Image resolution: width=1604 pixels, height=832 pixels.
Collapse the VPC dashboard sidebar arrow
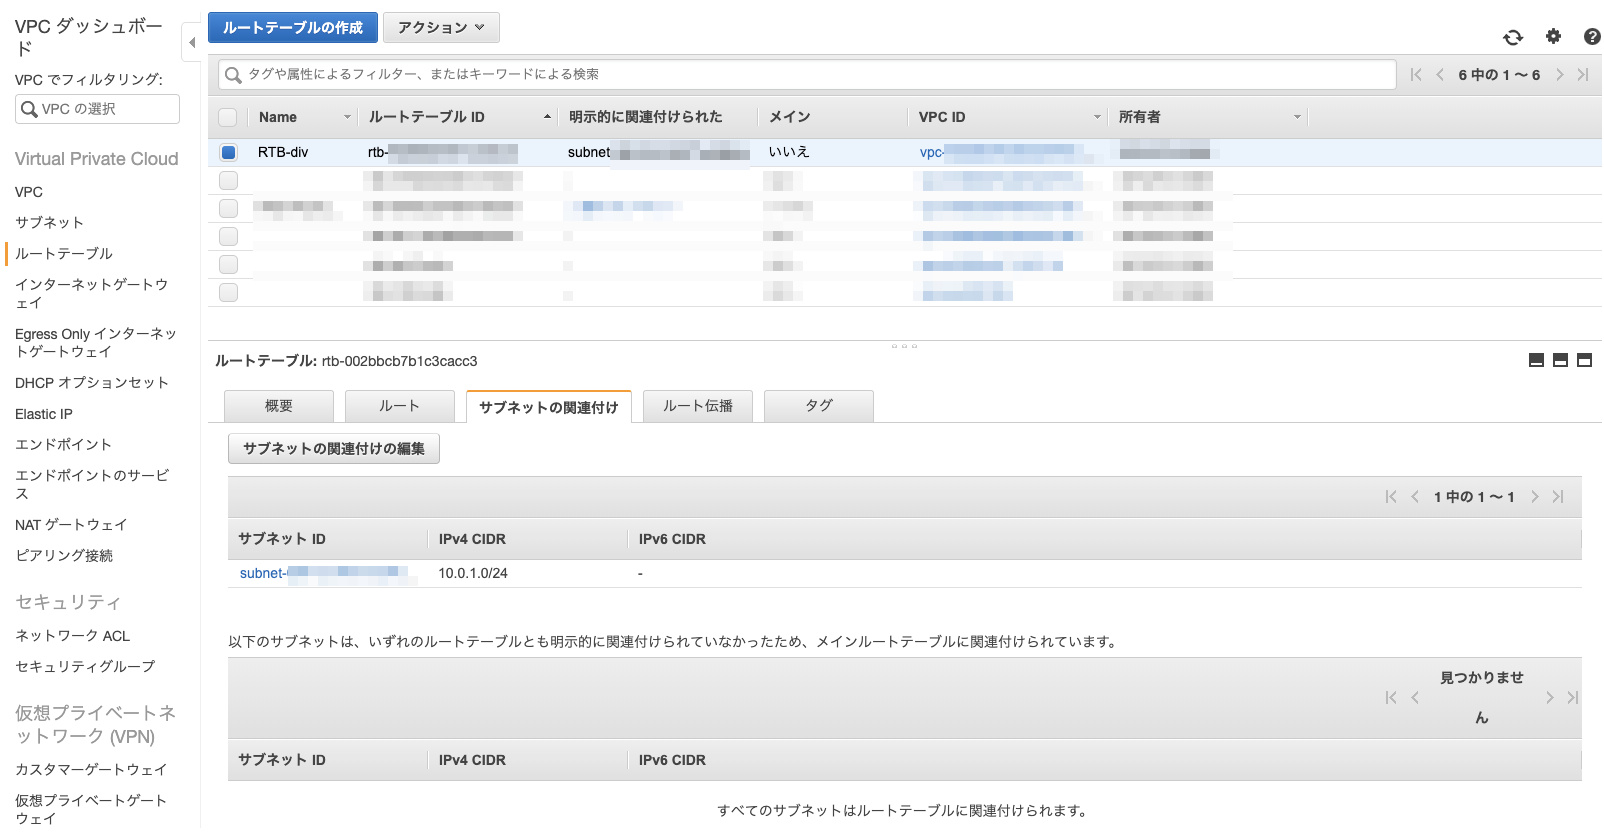coord(192,43)
